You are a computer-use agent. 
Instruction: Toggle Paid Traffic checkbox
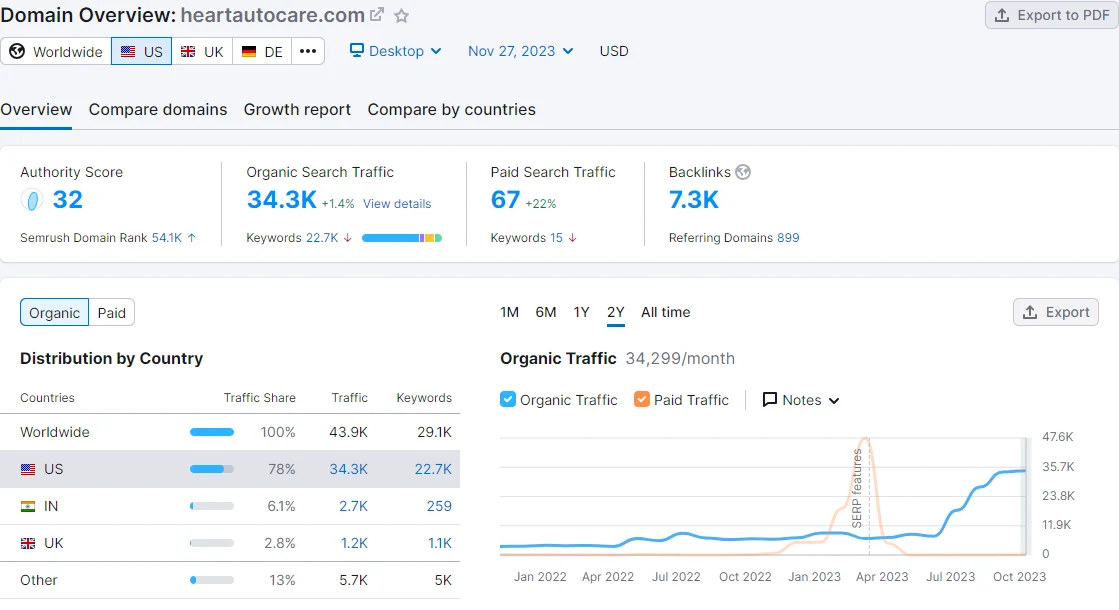pyautogui.click(x=642, y=399)
